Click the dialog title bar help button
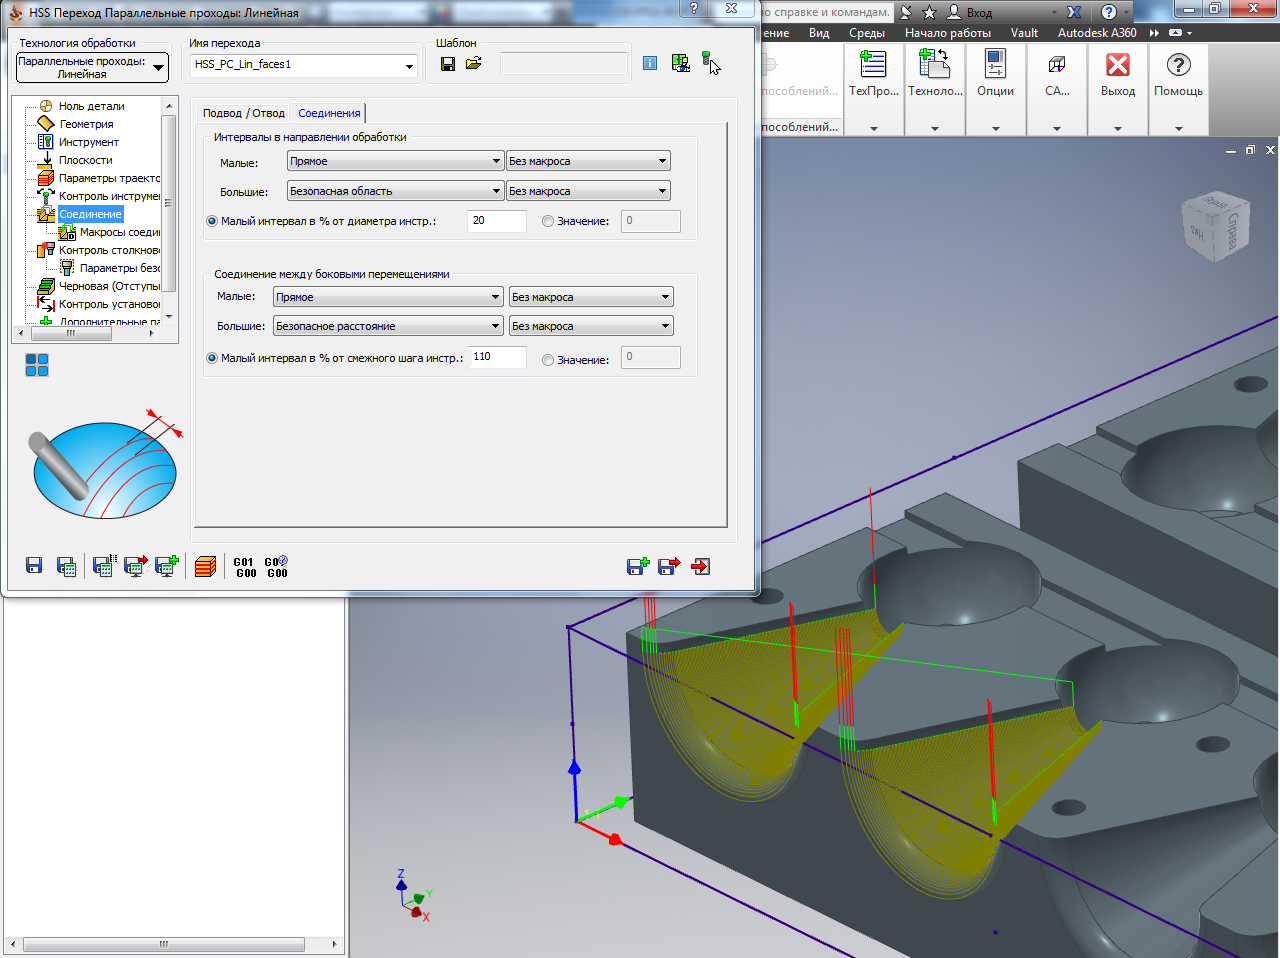This screenshot has width=1280, height=958. pyautogui.click(x=694, y=9)
